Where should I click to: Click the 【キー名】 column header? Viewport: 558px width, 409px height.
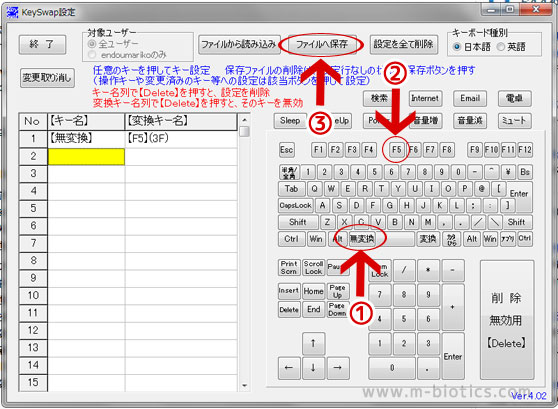tap(86, 121)
